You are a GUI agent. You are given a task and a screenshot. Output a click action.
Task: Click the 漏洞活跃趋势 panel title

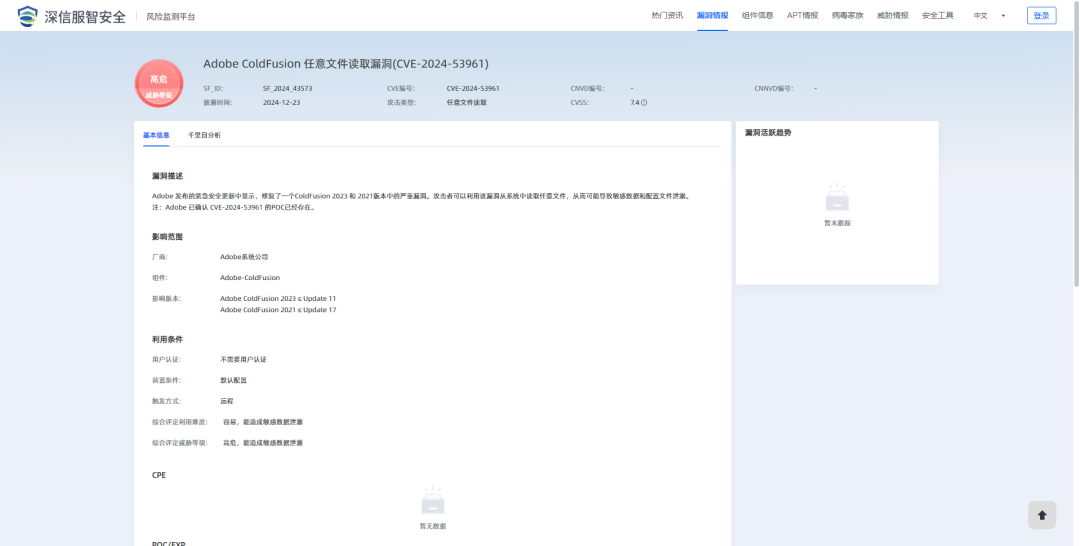(x=768, y=132)
